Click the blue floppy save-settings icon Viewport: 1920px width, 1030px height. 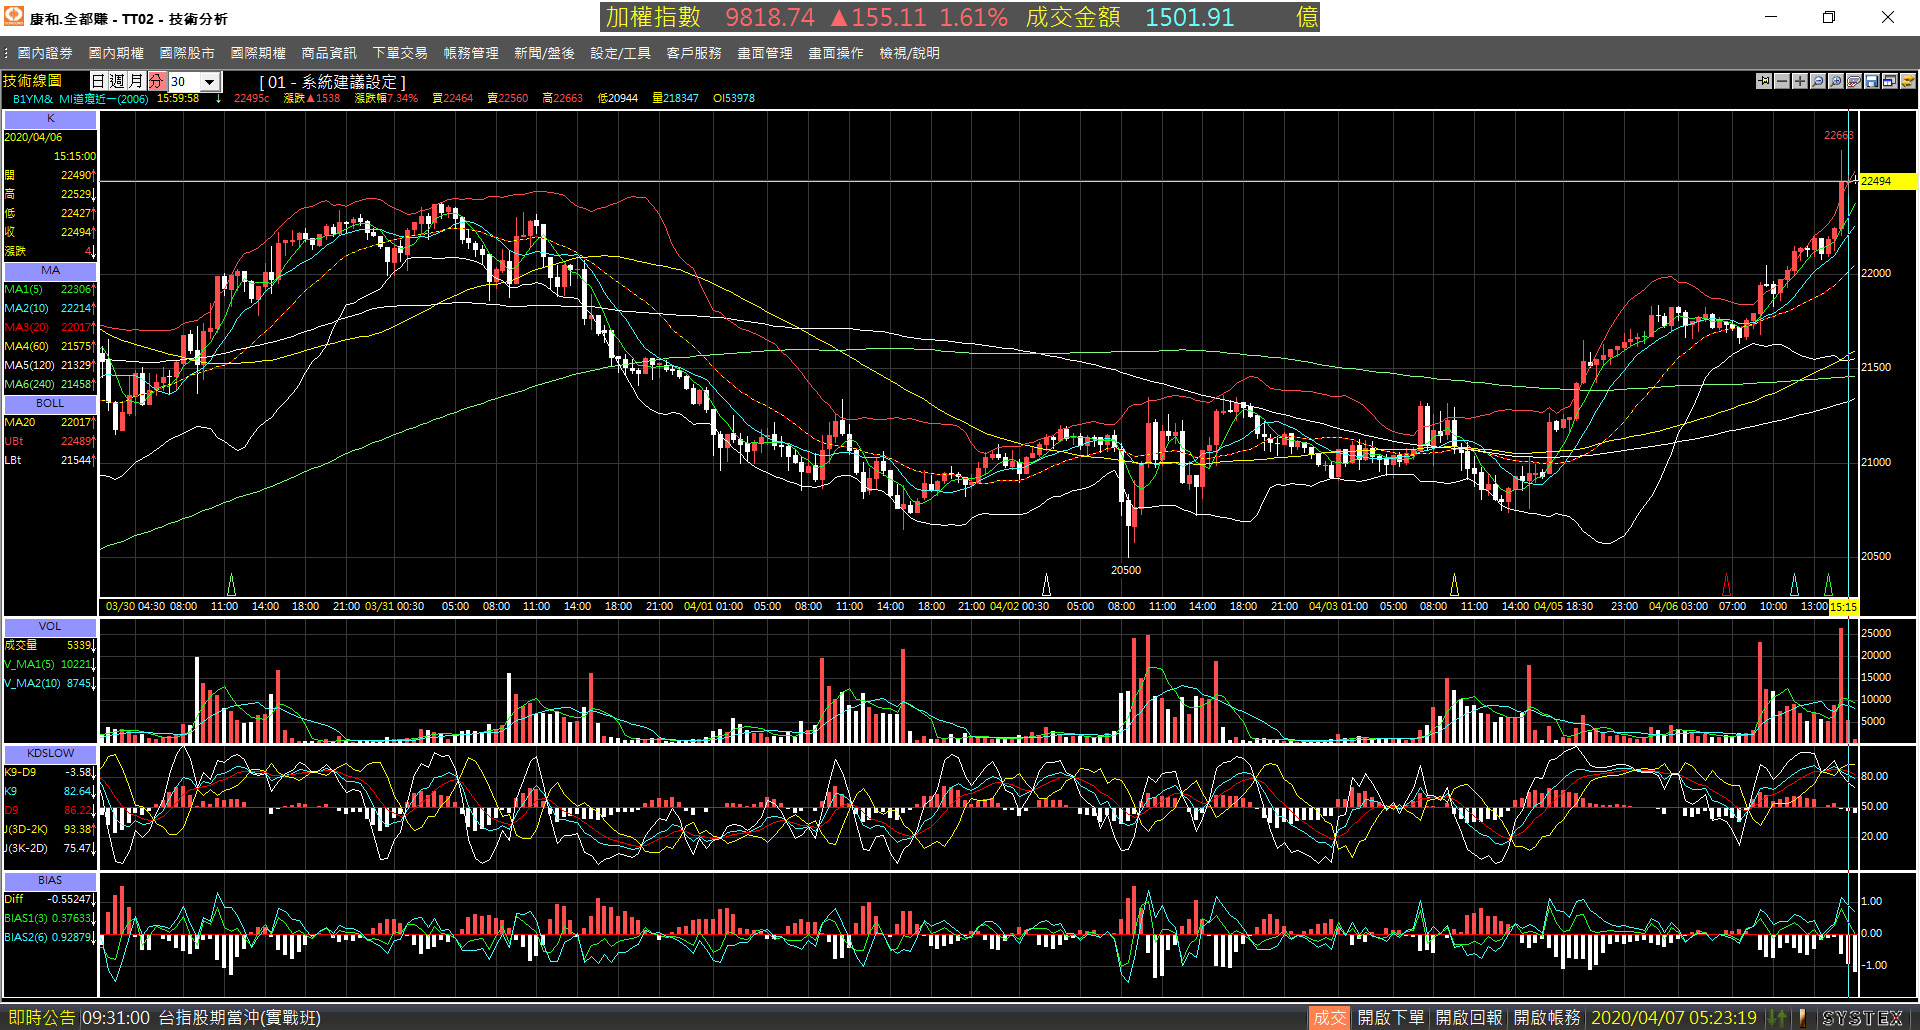click(x=1872, y=81)
